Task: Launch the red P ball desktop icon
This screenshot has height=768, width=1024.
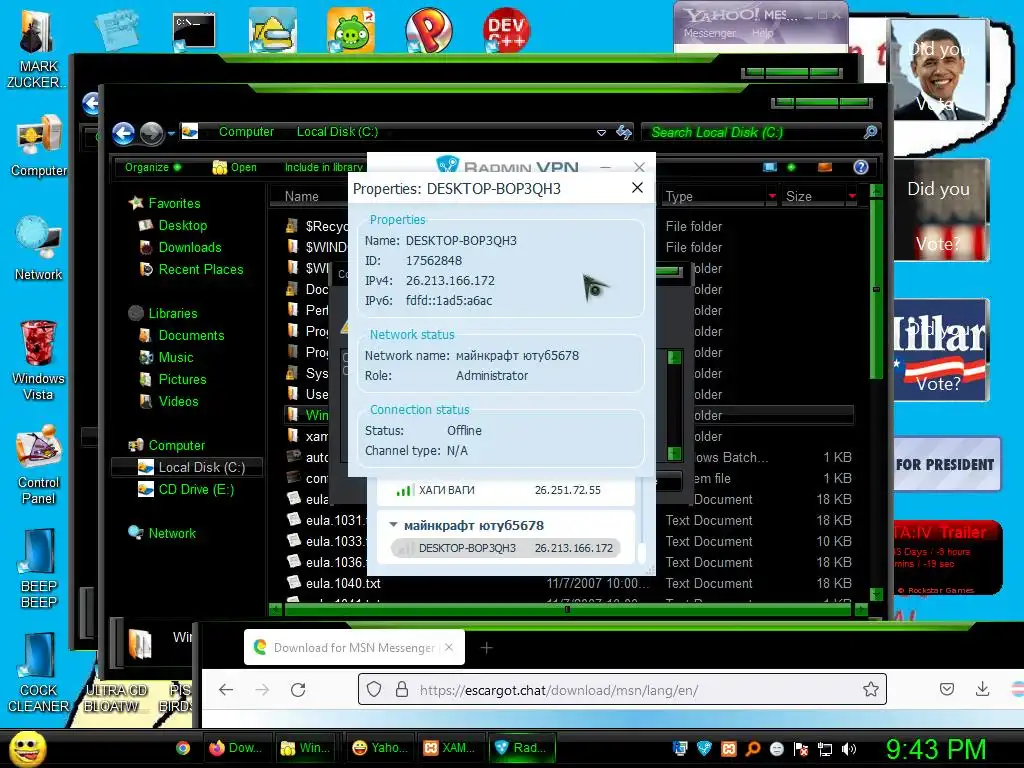Action: [x=428, y=31]
